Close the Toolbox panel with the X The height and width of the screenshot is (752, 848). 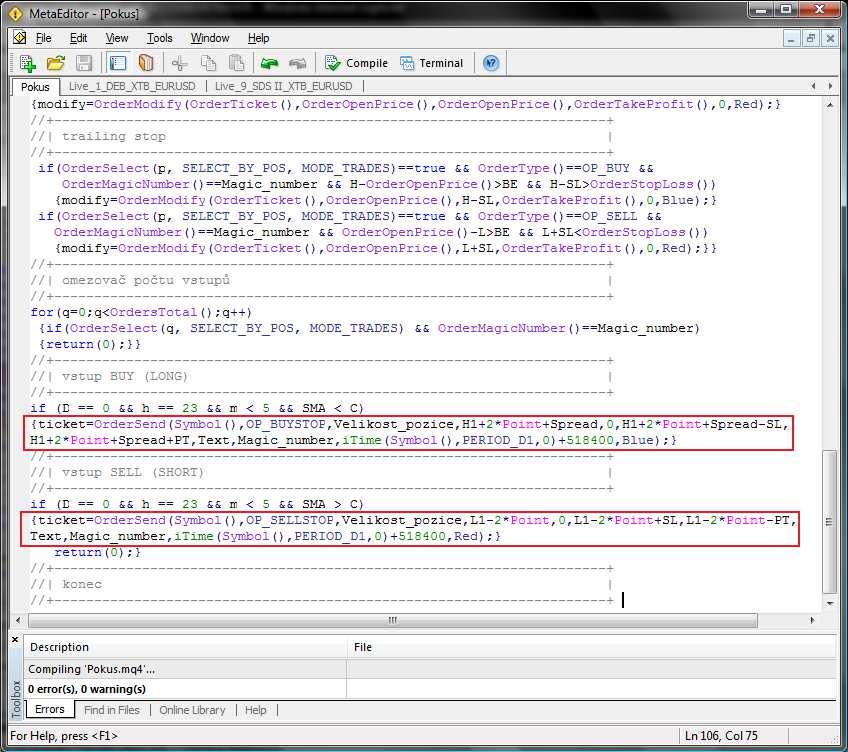15,639
